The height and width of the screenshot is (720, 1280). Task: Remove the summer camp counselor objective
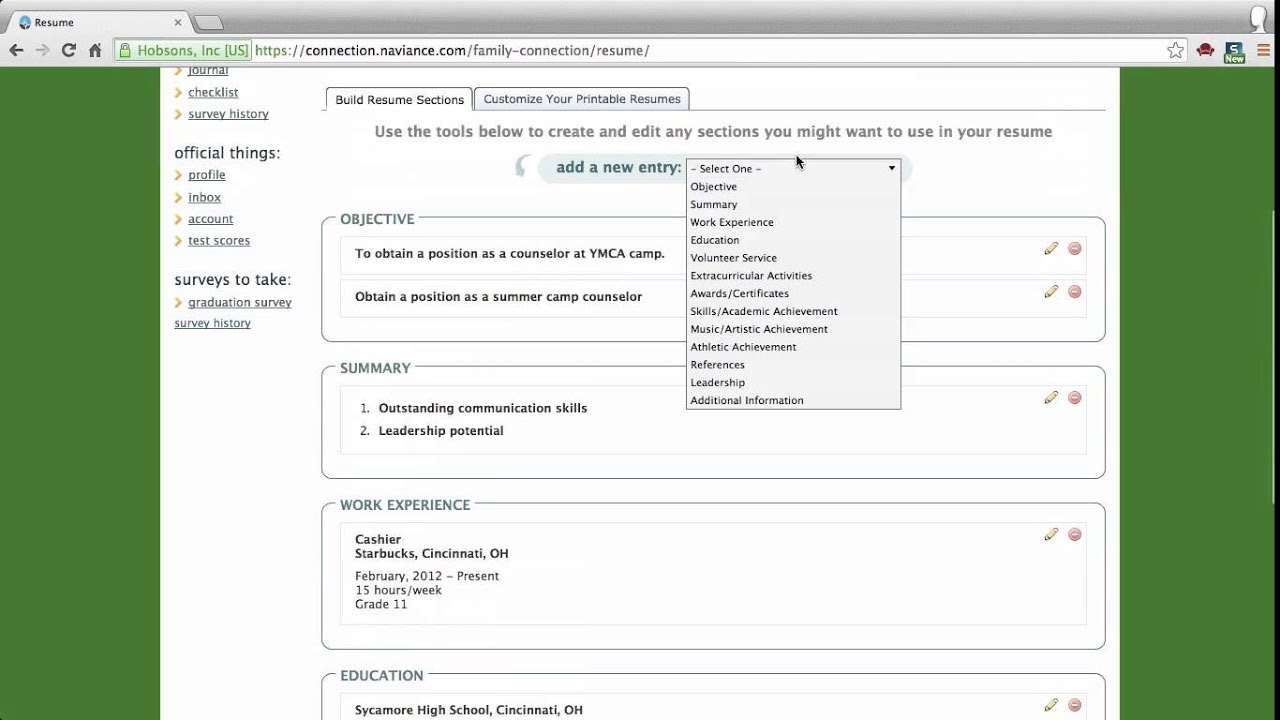1075,291
